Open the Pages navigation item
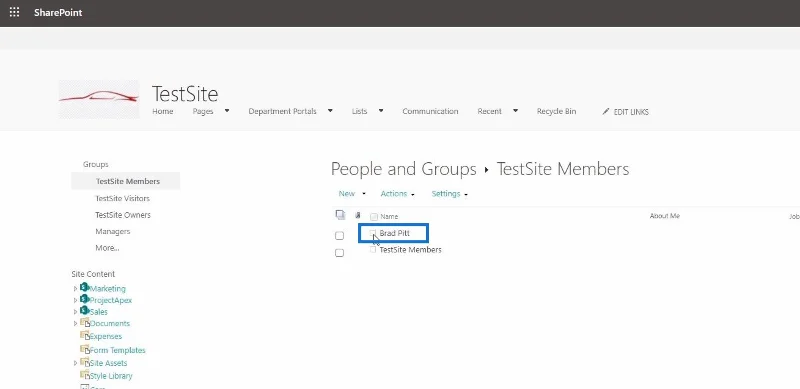 (203, 111)
